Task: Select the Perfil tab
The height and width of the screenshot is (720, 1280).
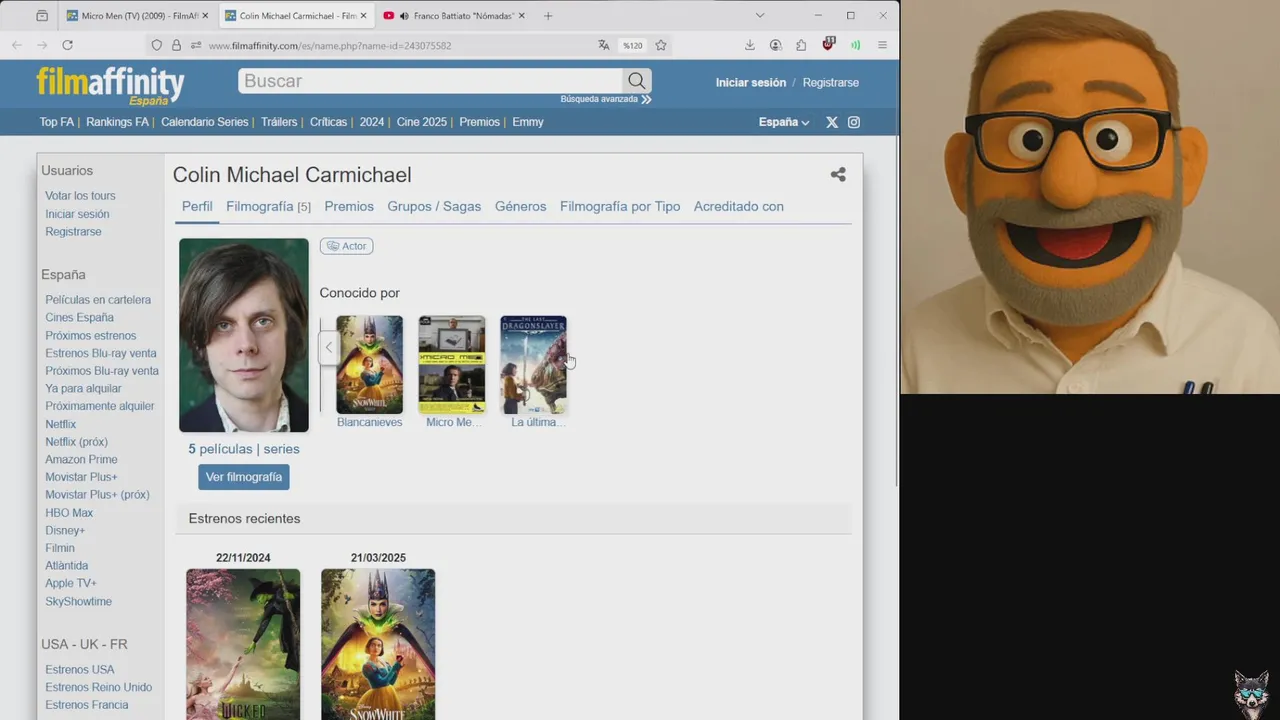Action: (197, 207)
